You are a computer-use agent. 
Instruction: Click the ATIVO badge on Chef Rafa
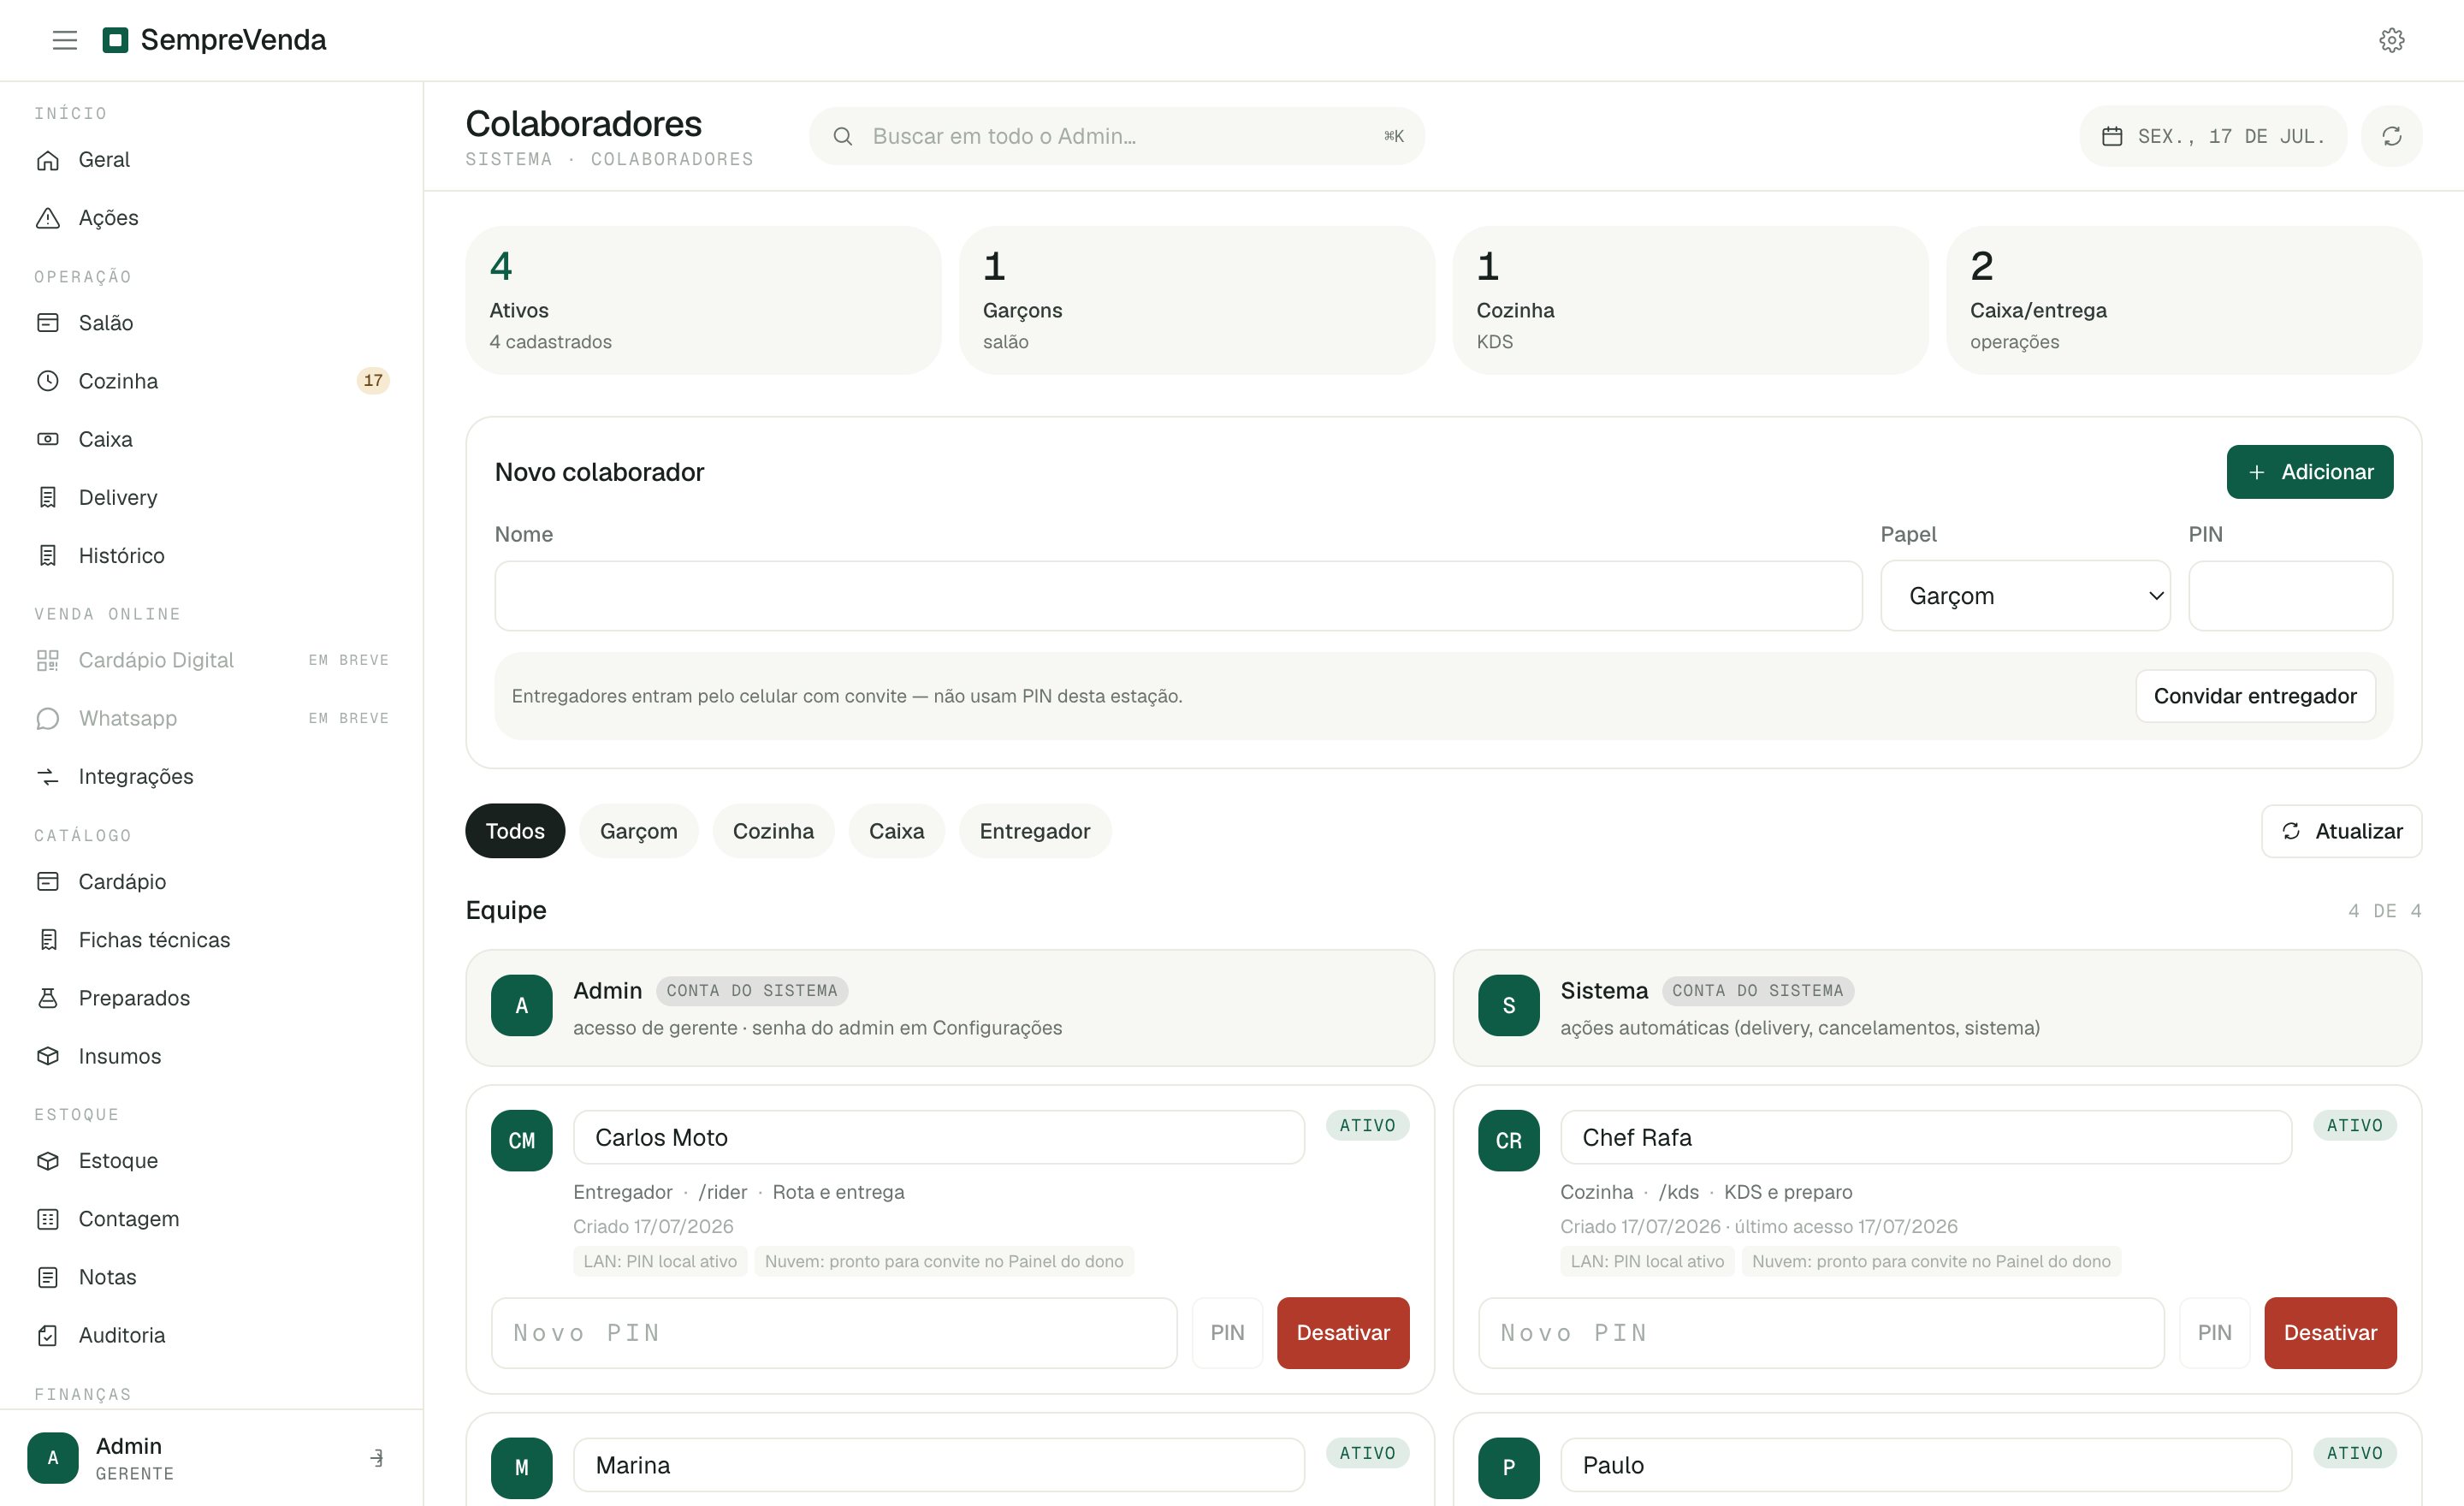point(2354,1125)
